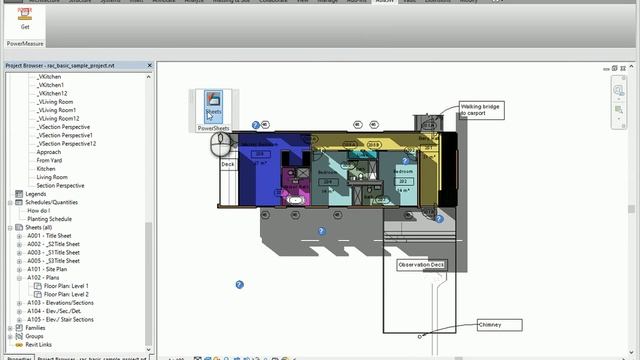Select the _VSection Perspective1 view
This screenshot has width=640, height=360.
64,135
